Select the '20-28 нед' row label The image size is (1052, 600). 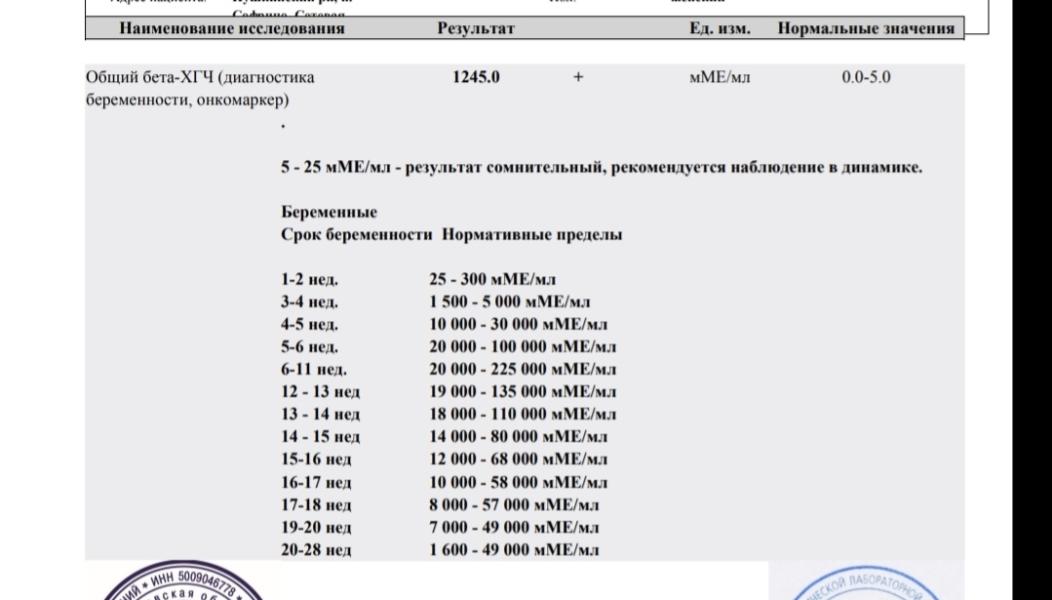point(316,550)
